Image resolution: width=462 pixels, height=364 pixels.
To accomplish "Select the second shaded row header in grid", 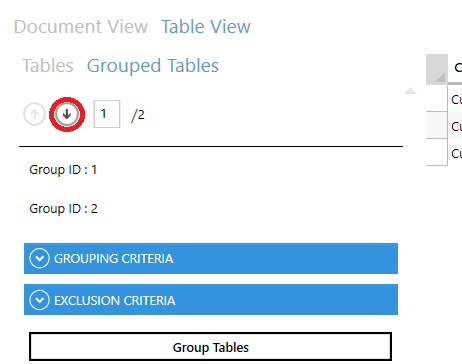I will tap(437, 125).
